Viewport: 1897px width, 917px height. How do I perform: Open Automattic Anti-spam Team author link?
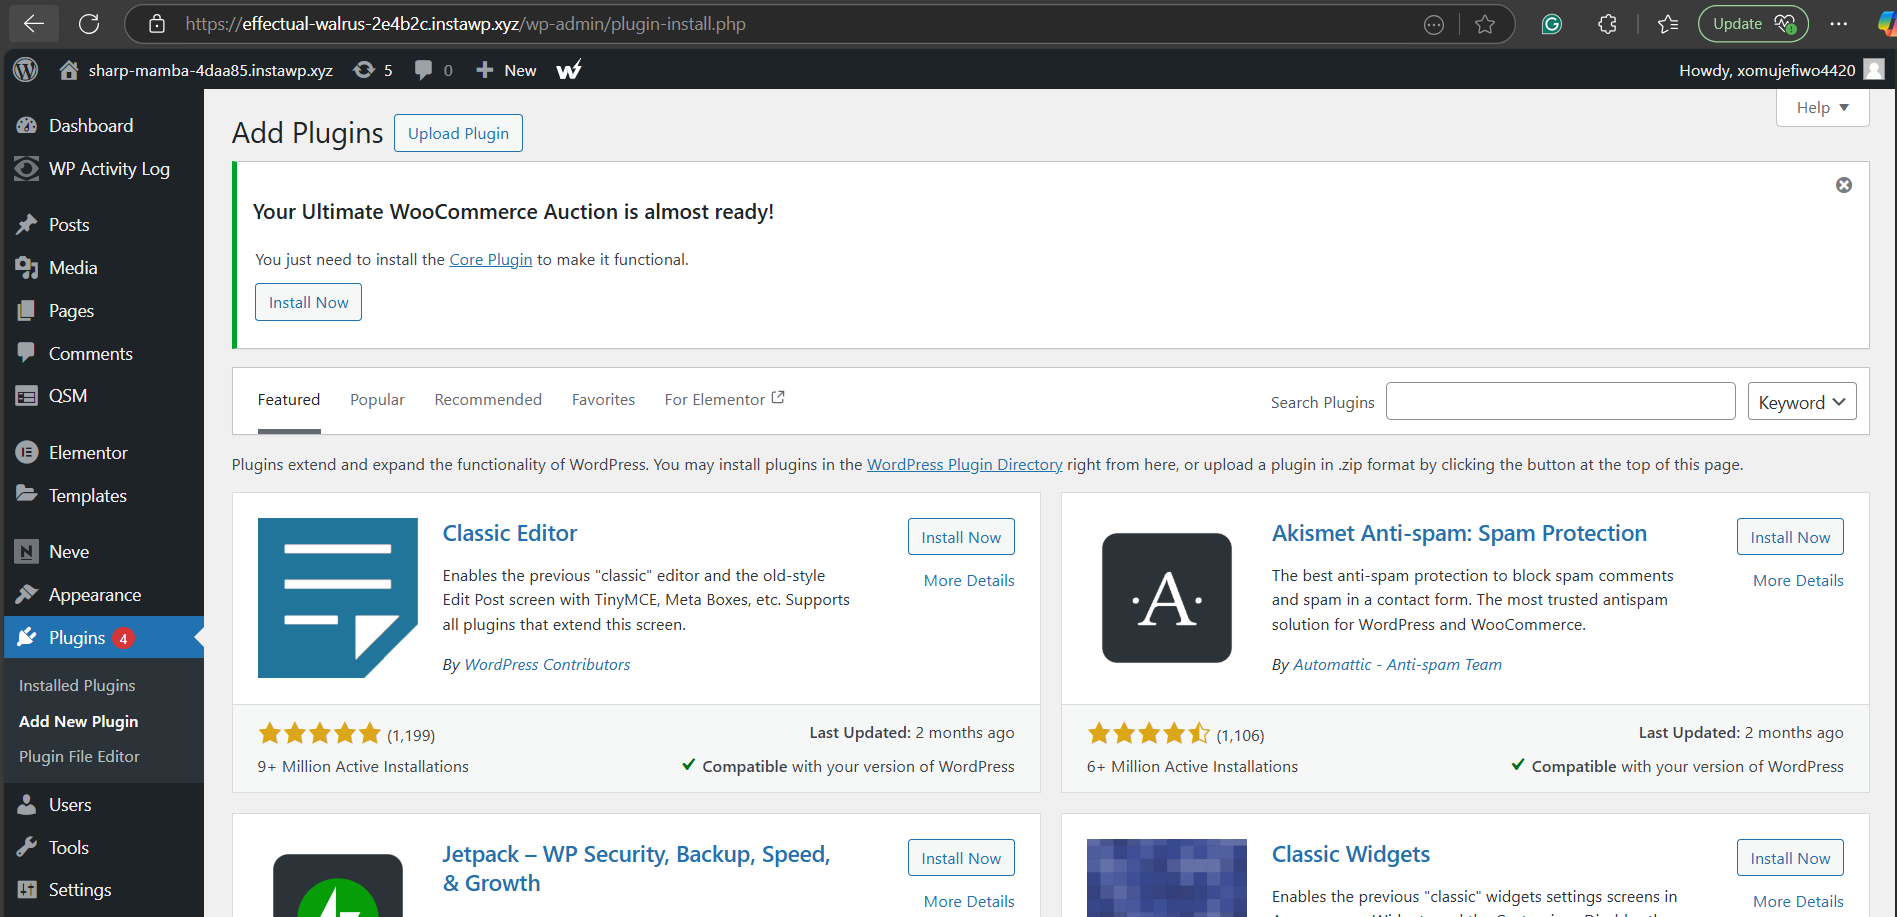1397,665
